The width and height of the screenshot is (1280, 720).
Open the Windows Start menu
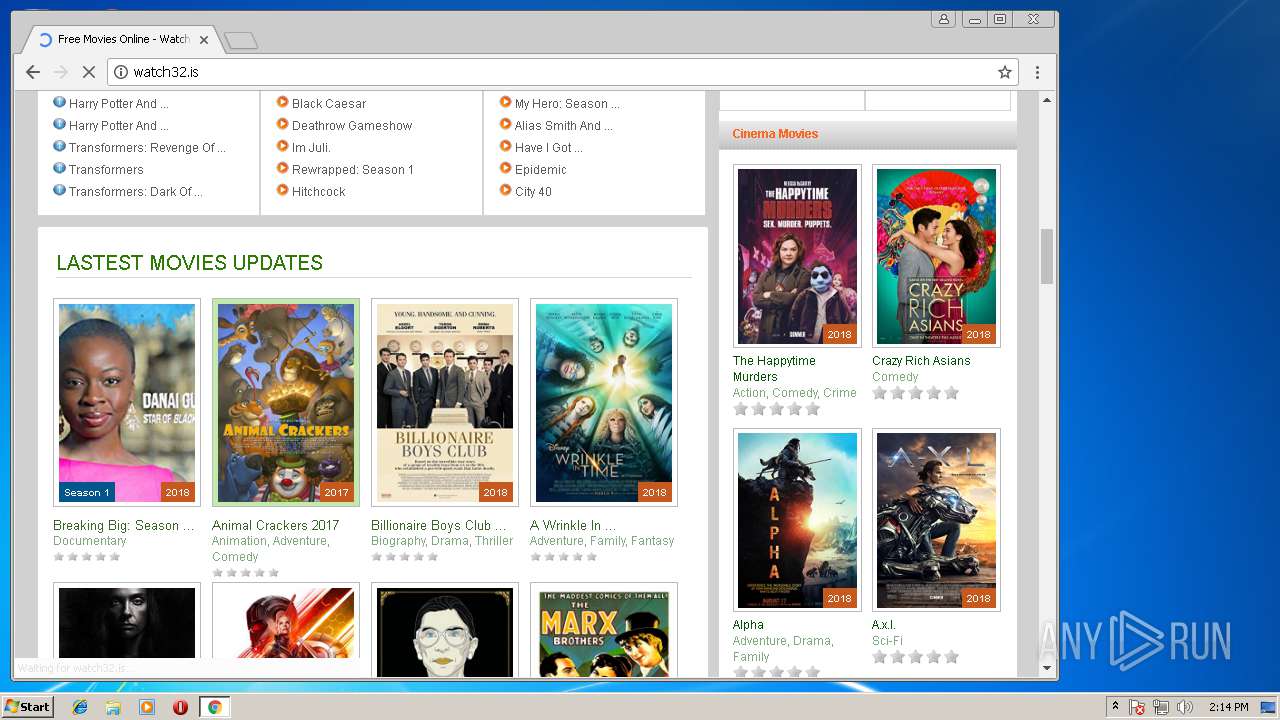27,707
